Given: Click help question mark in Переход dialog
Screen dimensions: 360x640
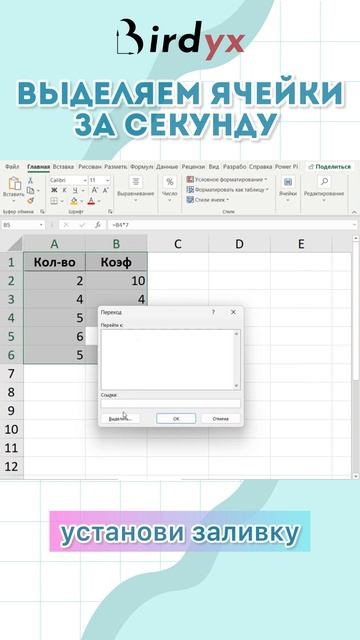Looking at the screenshot, I should 213,312.
